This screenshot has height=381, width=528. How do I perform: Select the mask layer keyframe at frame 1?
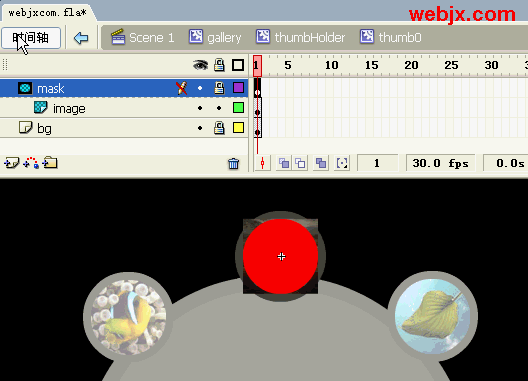[257, 88]
